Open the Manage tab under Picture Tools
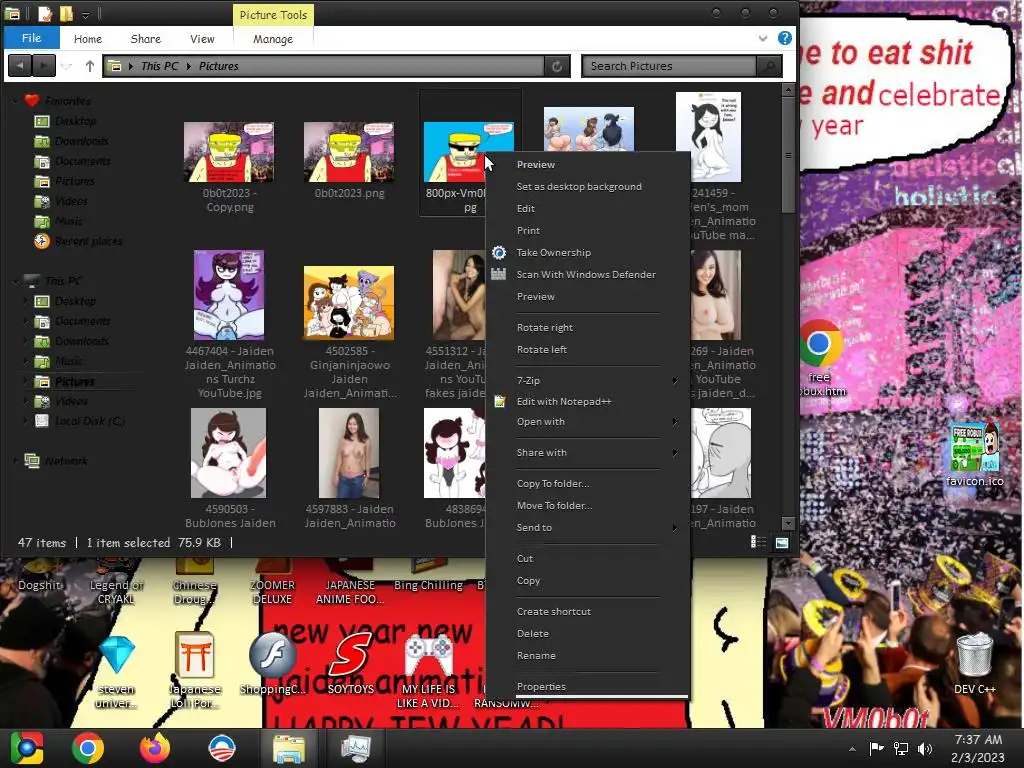The image size is (1024, 768). pos(273,39)
